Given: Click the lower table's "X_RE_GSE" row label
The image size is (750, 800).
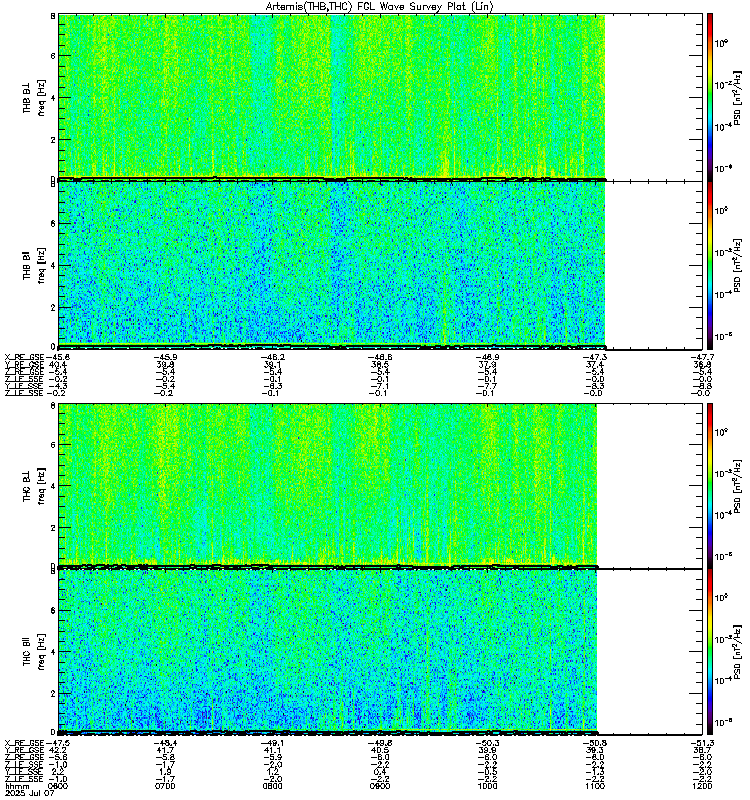Looking at the screenshot, I should [x=24, y=743].
